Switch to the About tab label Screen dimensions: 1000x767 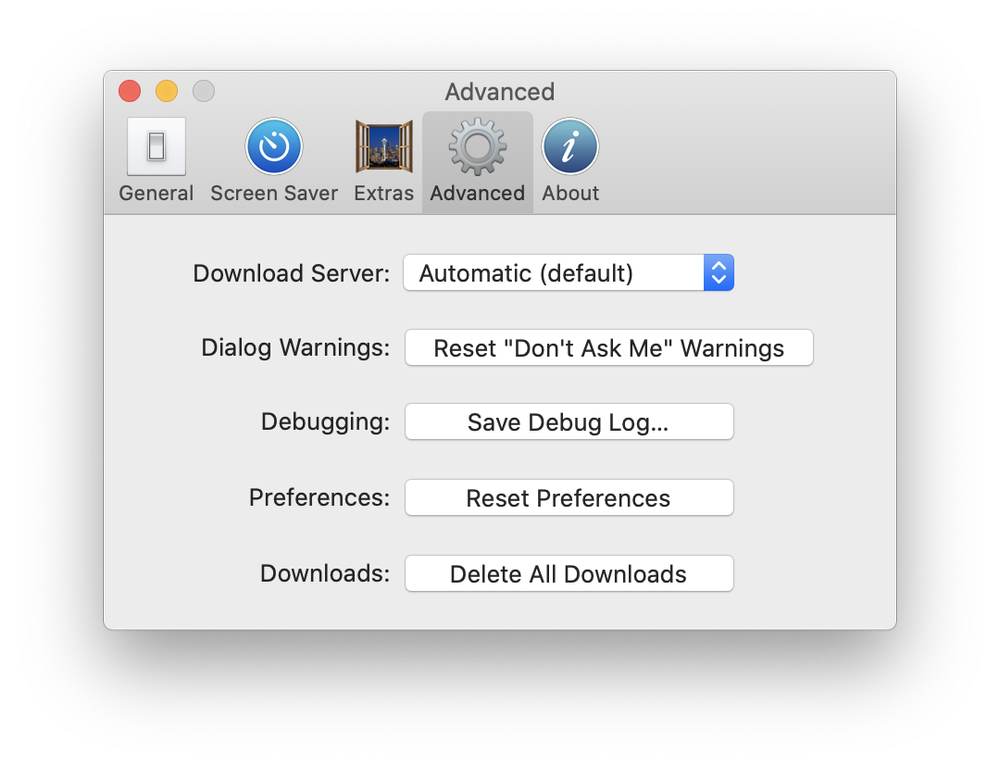570,193
